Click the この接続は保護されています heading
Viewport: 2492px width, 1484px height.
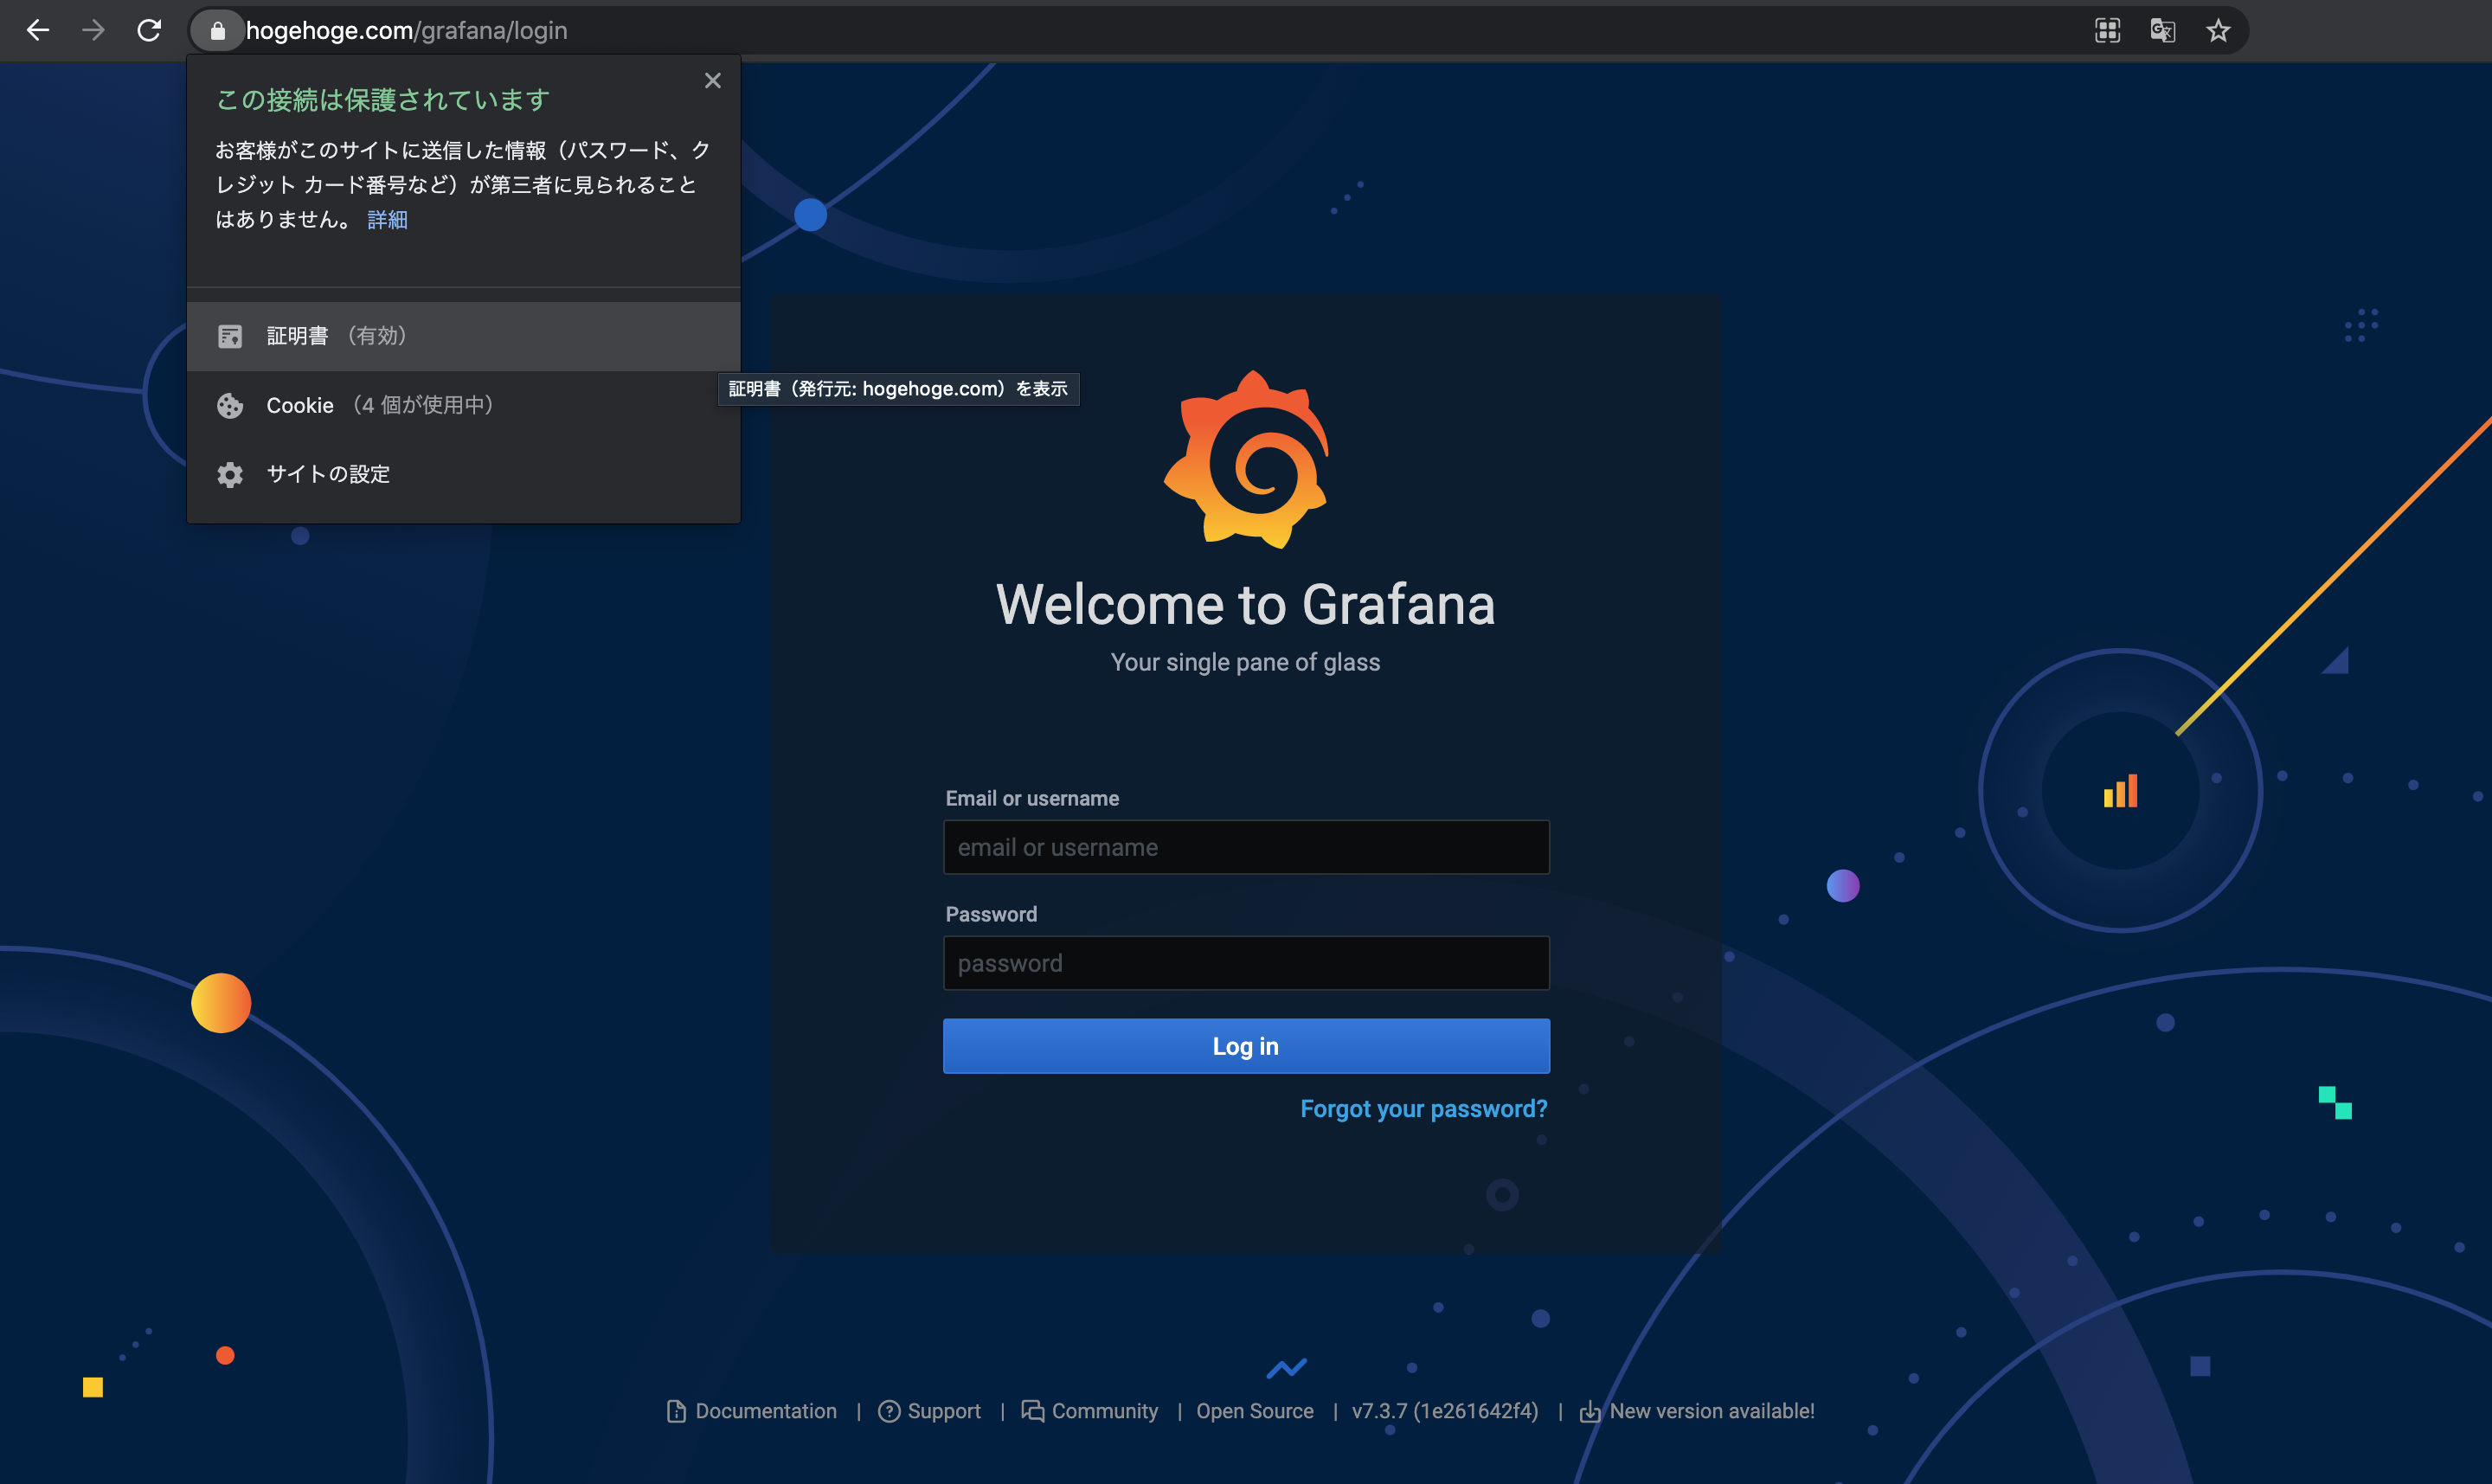[383, 100]
